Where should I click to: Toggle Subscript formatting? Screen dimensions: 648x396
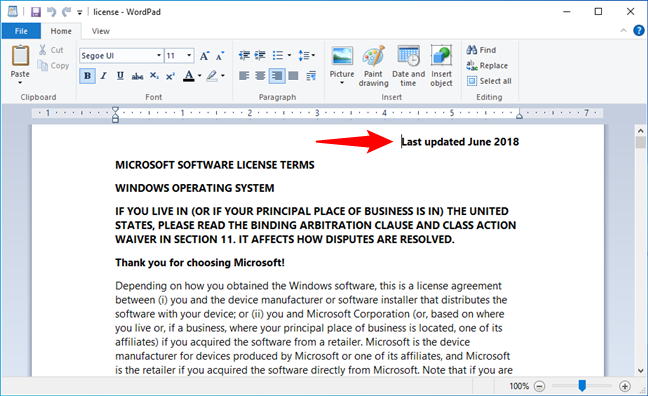[154, 76]
